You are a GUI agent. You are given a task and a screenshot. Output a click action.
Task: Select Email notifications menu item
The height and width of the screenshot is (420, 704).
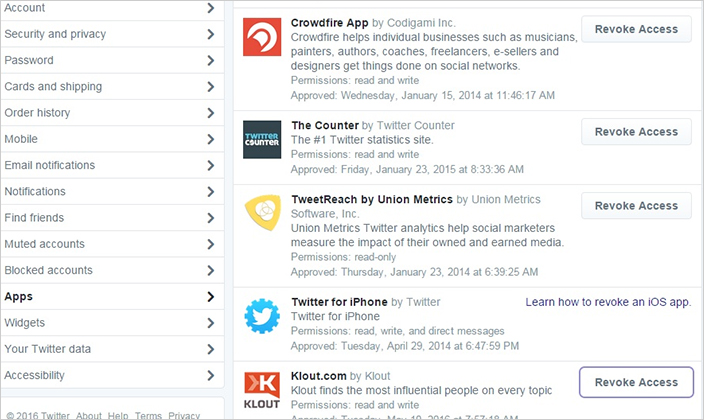(50, 165)
